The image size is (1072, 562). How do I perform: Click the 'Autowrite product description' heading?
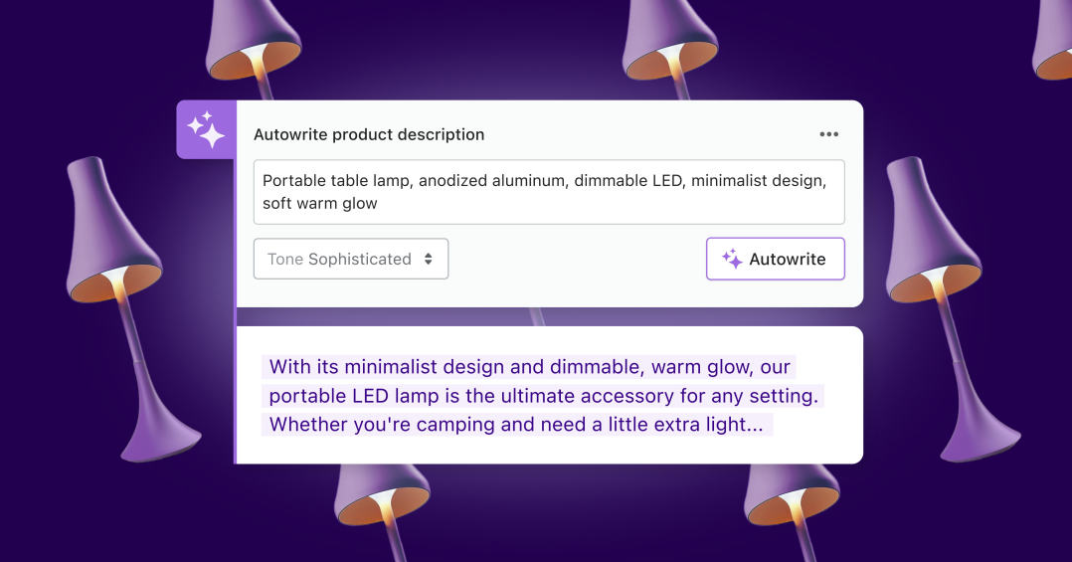tap(369, 134)
